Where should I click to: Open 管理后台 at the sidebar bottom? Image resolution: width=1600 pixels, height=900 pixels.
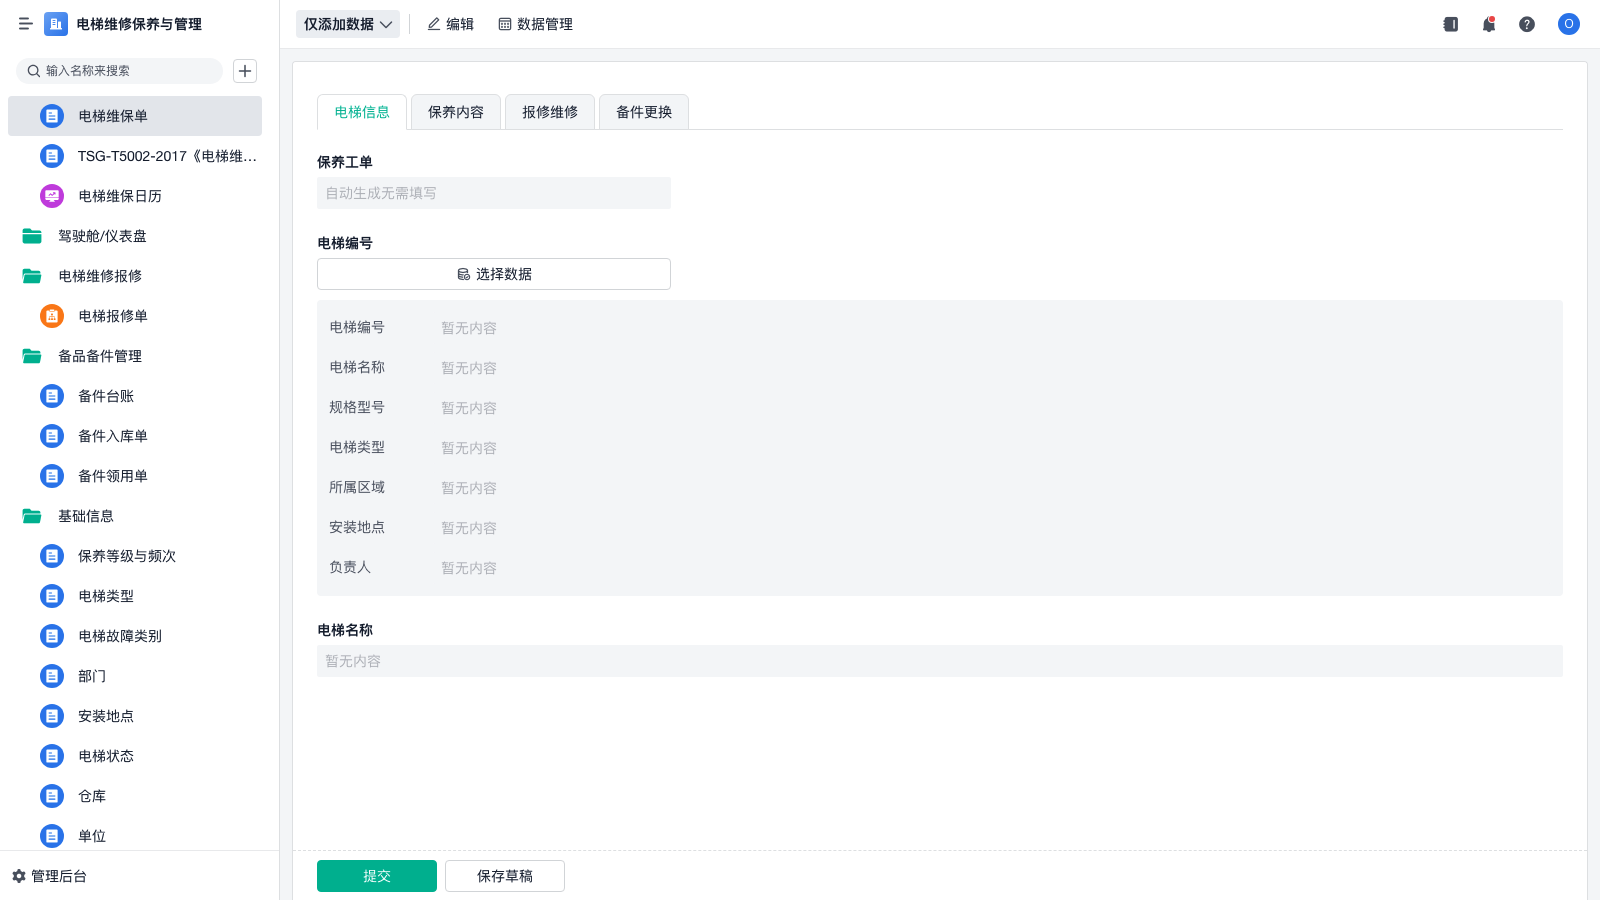pos(49,876)
